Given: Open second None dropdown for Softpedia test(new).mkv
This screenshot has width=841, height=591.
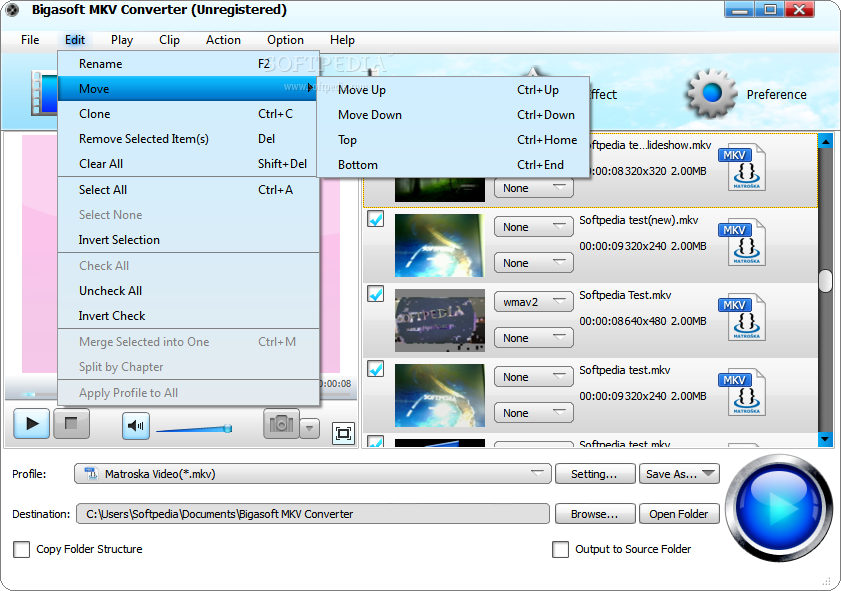Looking at the screenshot, I should 534,263.
